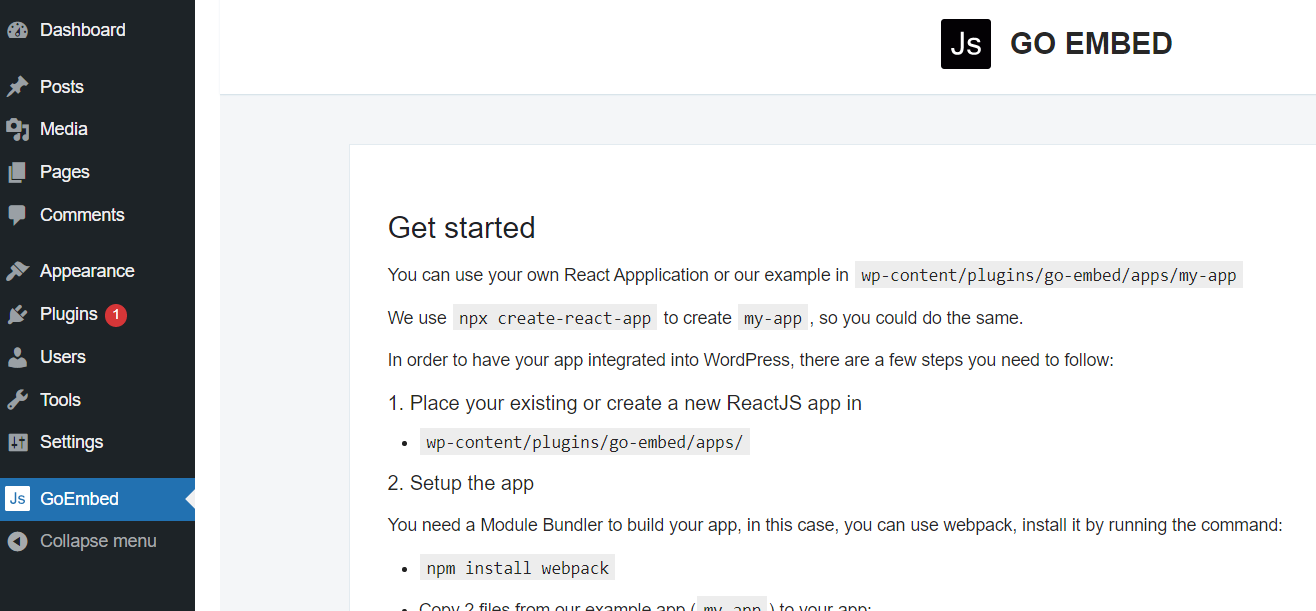This screenshot has width=1316, height=611.
Task: Click the Media library icon
Action: [x=17, y=129]
